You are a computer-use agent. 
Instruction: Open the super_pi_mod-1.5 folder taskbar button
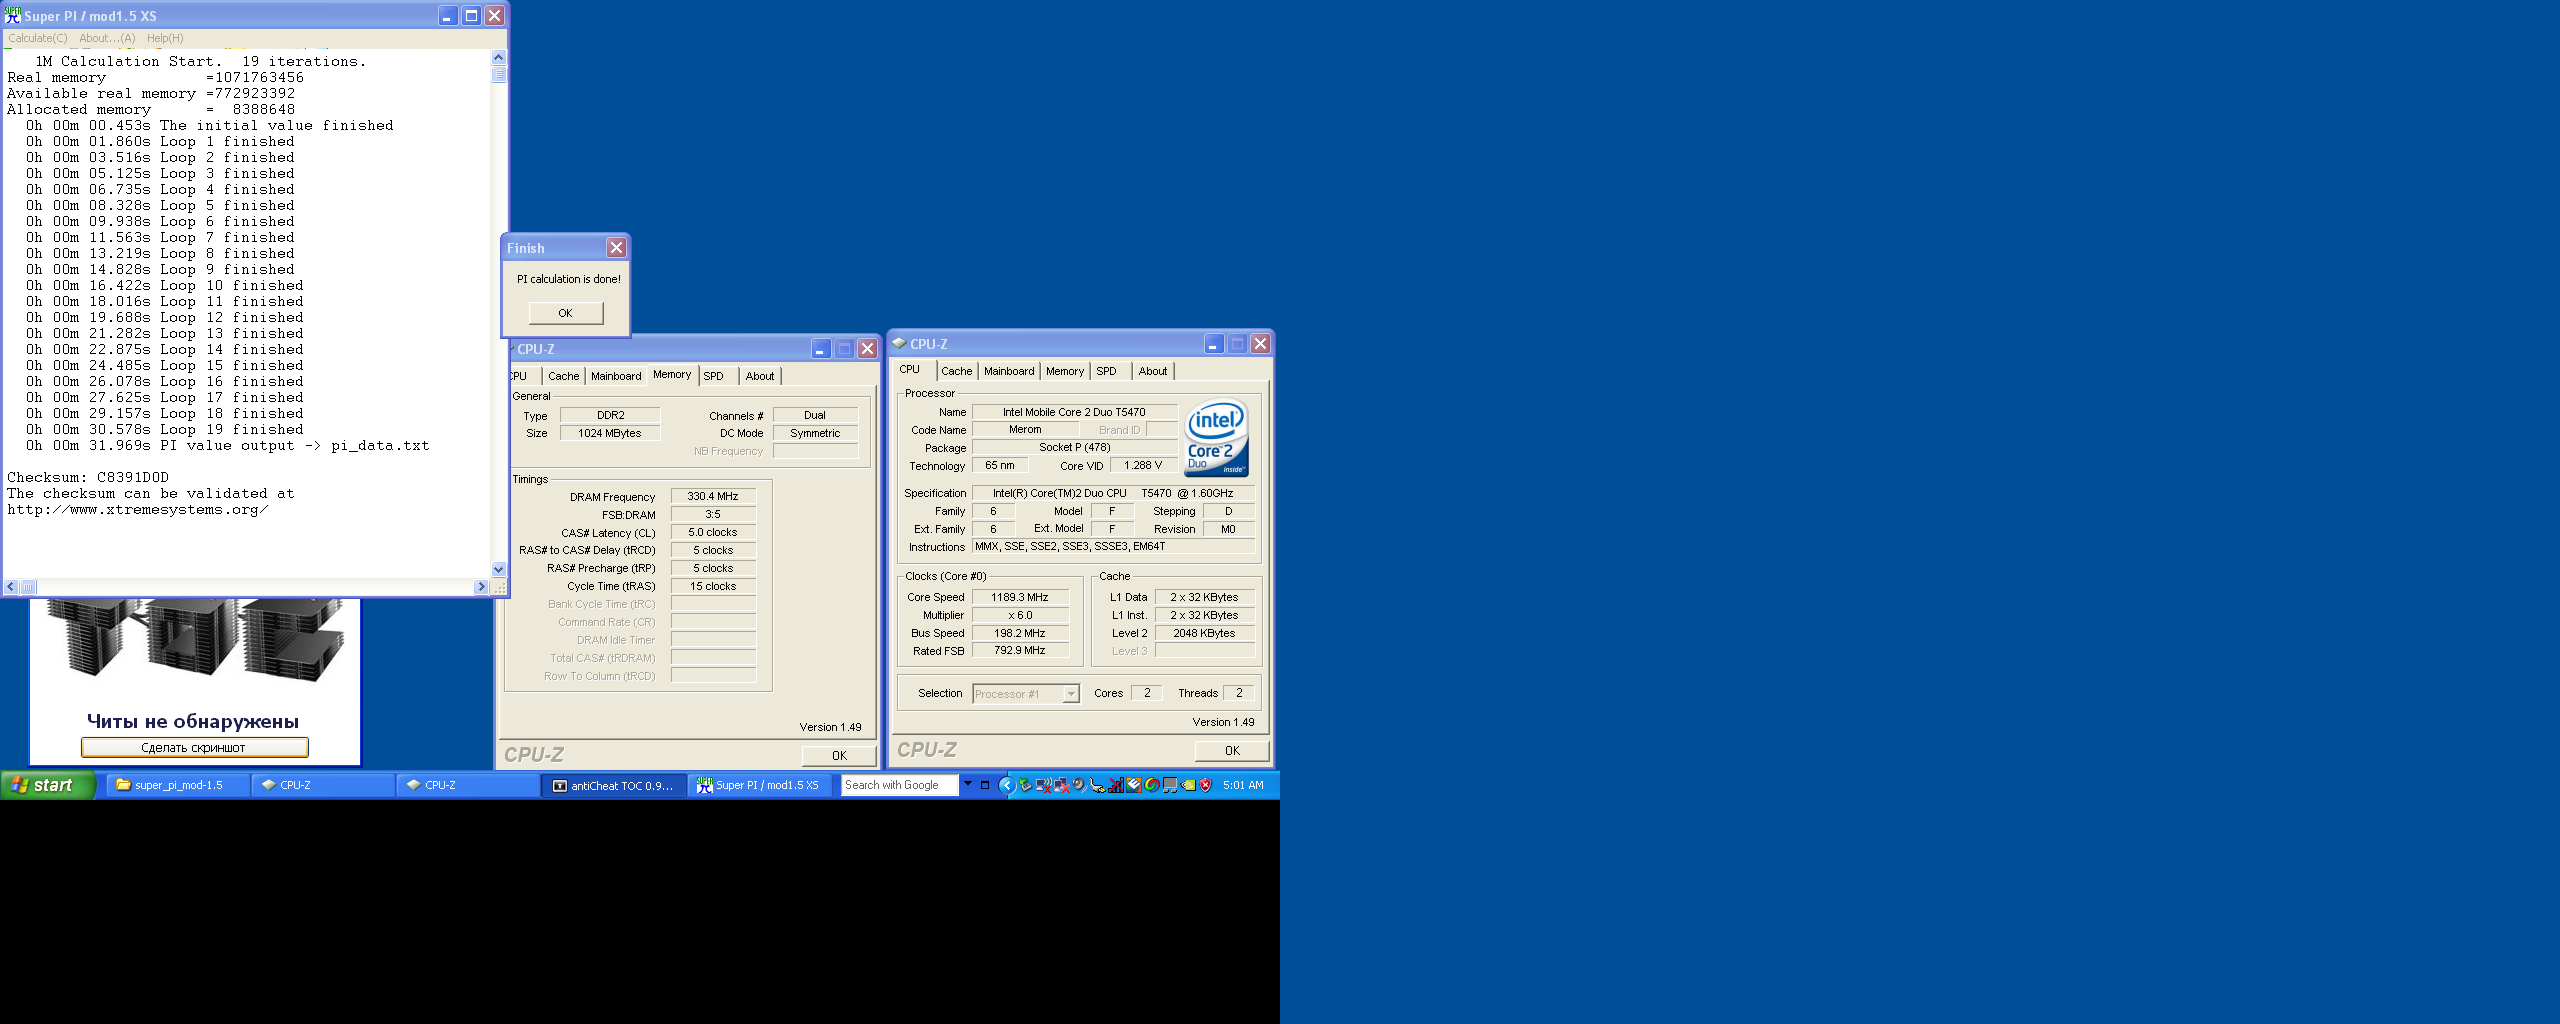tap(178, 785)
